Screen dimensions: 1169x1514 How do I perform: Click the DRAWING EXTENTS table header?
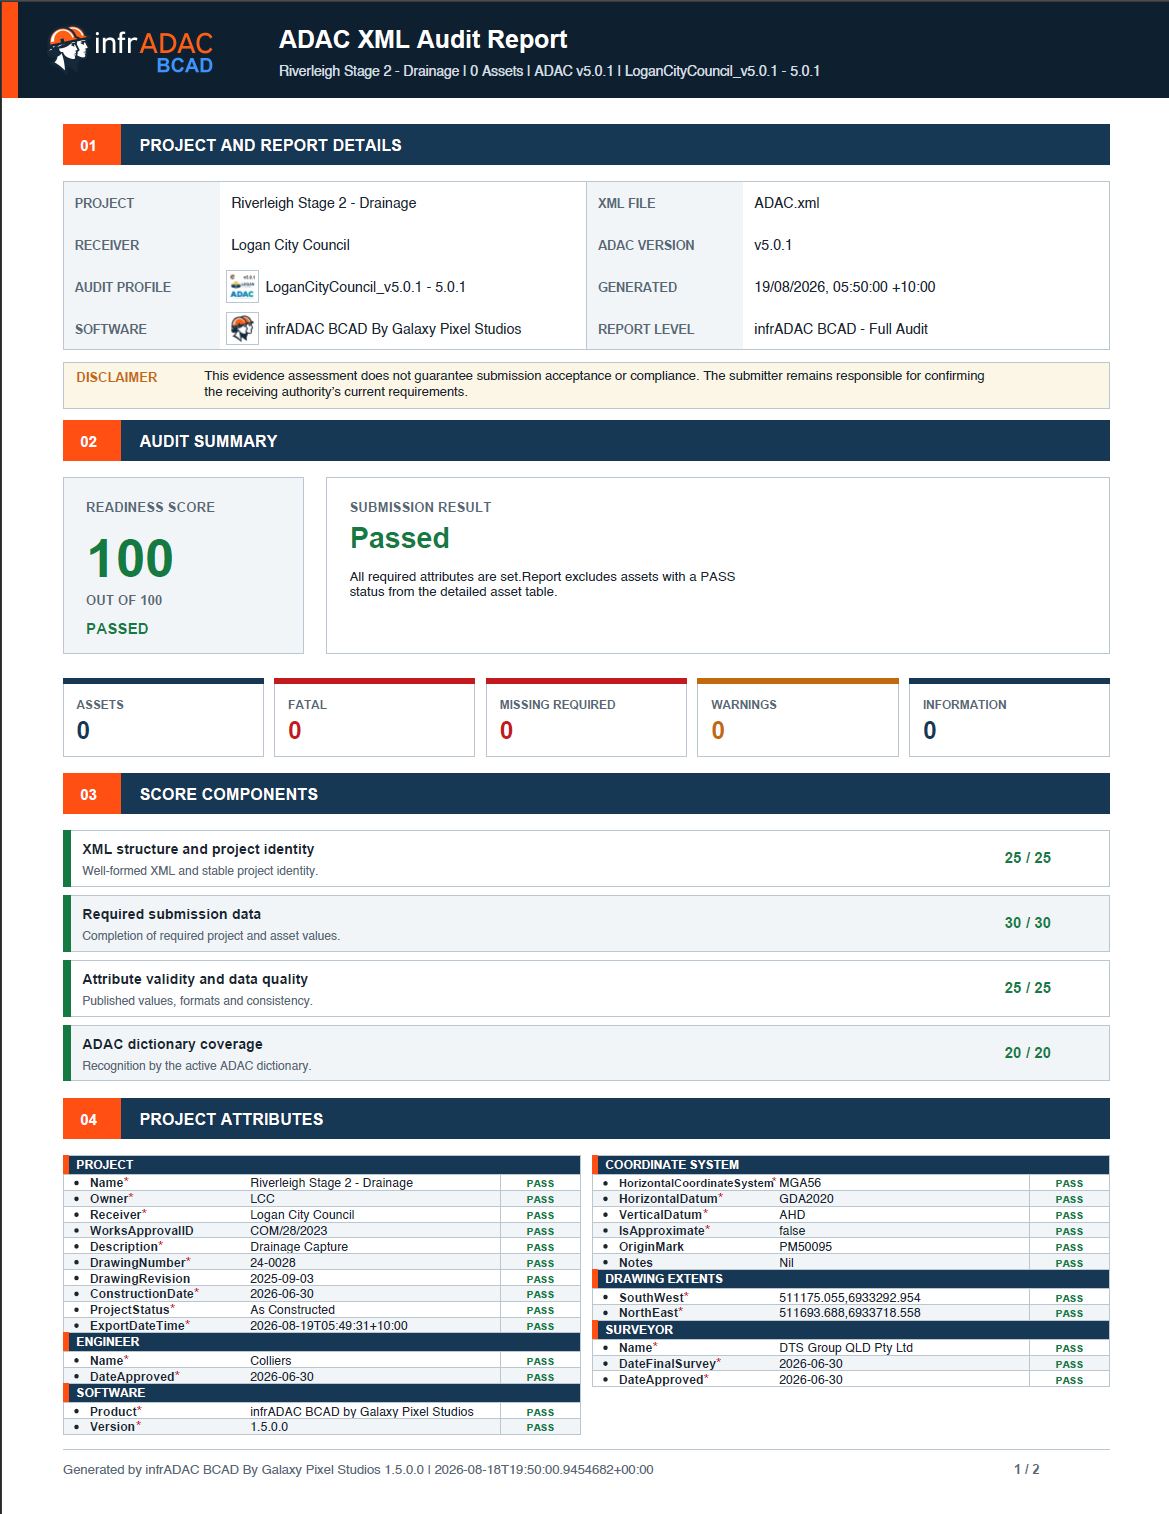tap(851, 1279)
